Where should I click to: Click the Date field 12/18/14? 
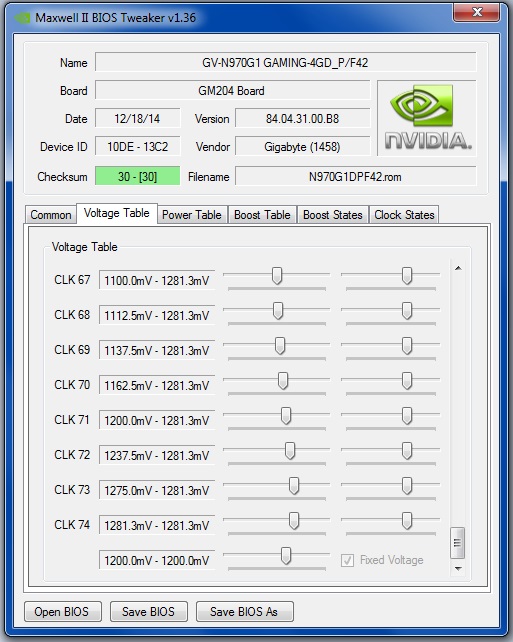pos(138,119)
